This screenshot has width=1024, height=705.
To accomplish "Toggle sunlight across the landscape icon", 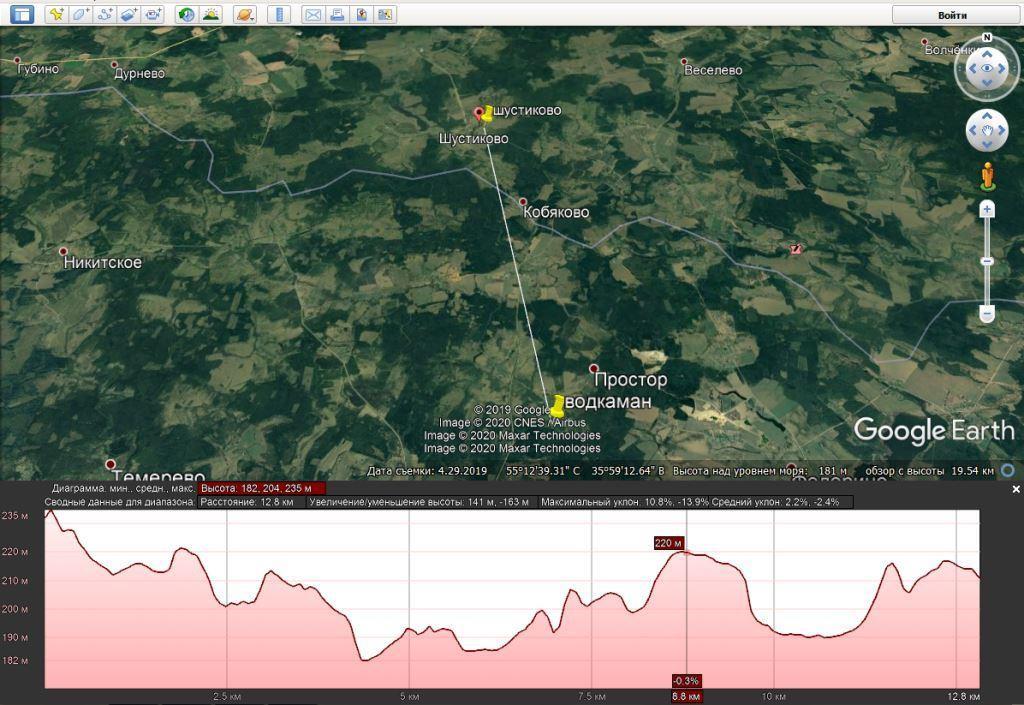I will pyautogui.click(x=211, y=14).
